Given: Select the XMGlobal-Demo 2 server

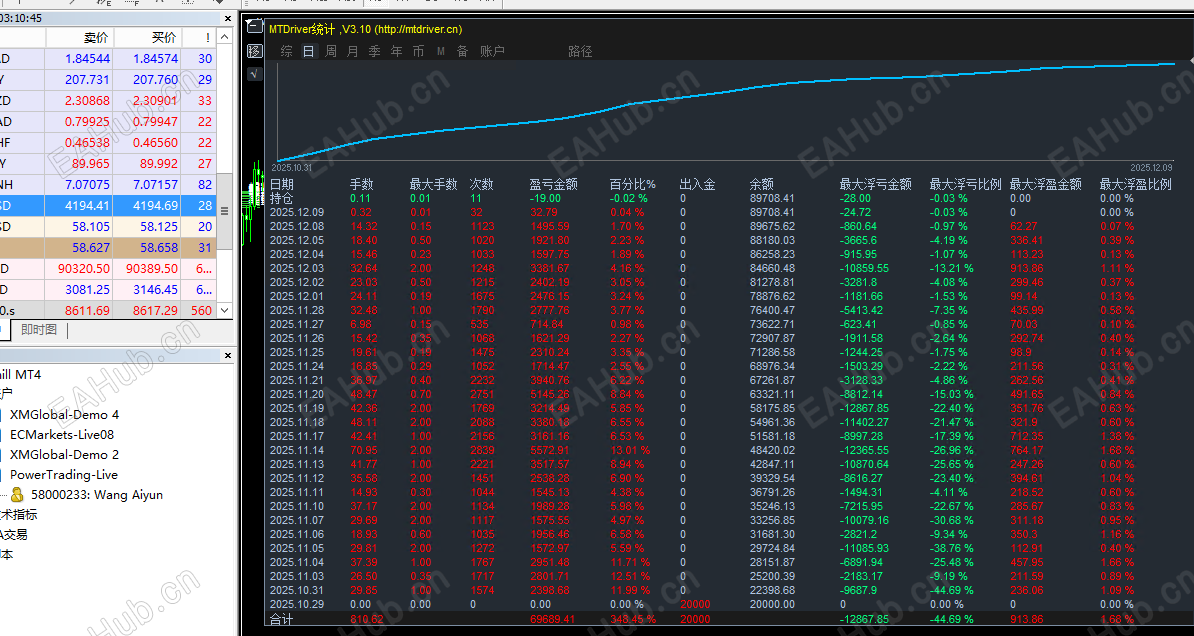Looking at the screenshot, I should [64, 454].
